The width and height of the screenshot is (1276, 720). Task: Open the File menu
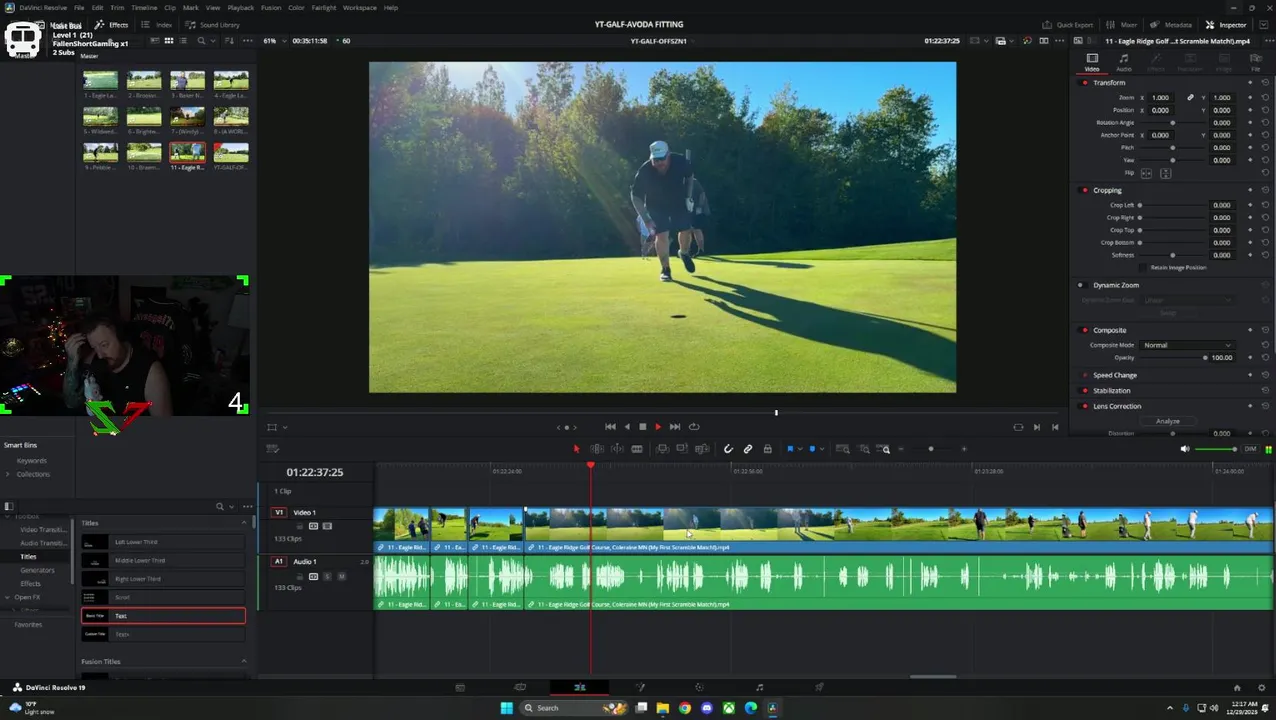coord(79,7)
